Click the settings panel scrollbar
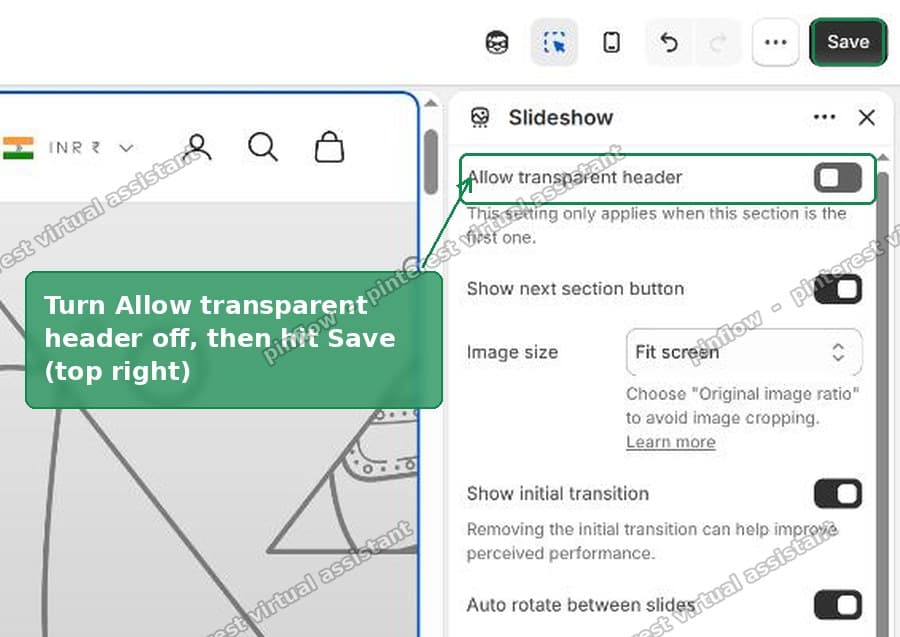This screenshot has height=637, width=900. [883, 402]
